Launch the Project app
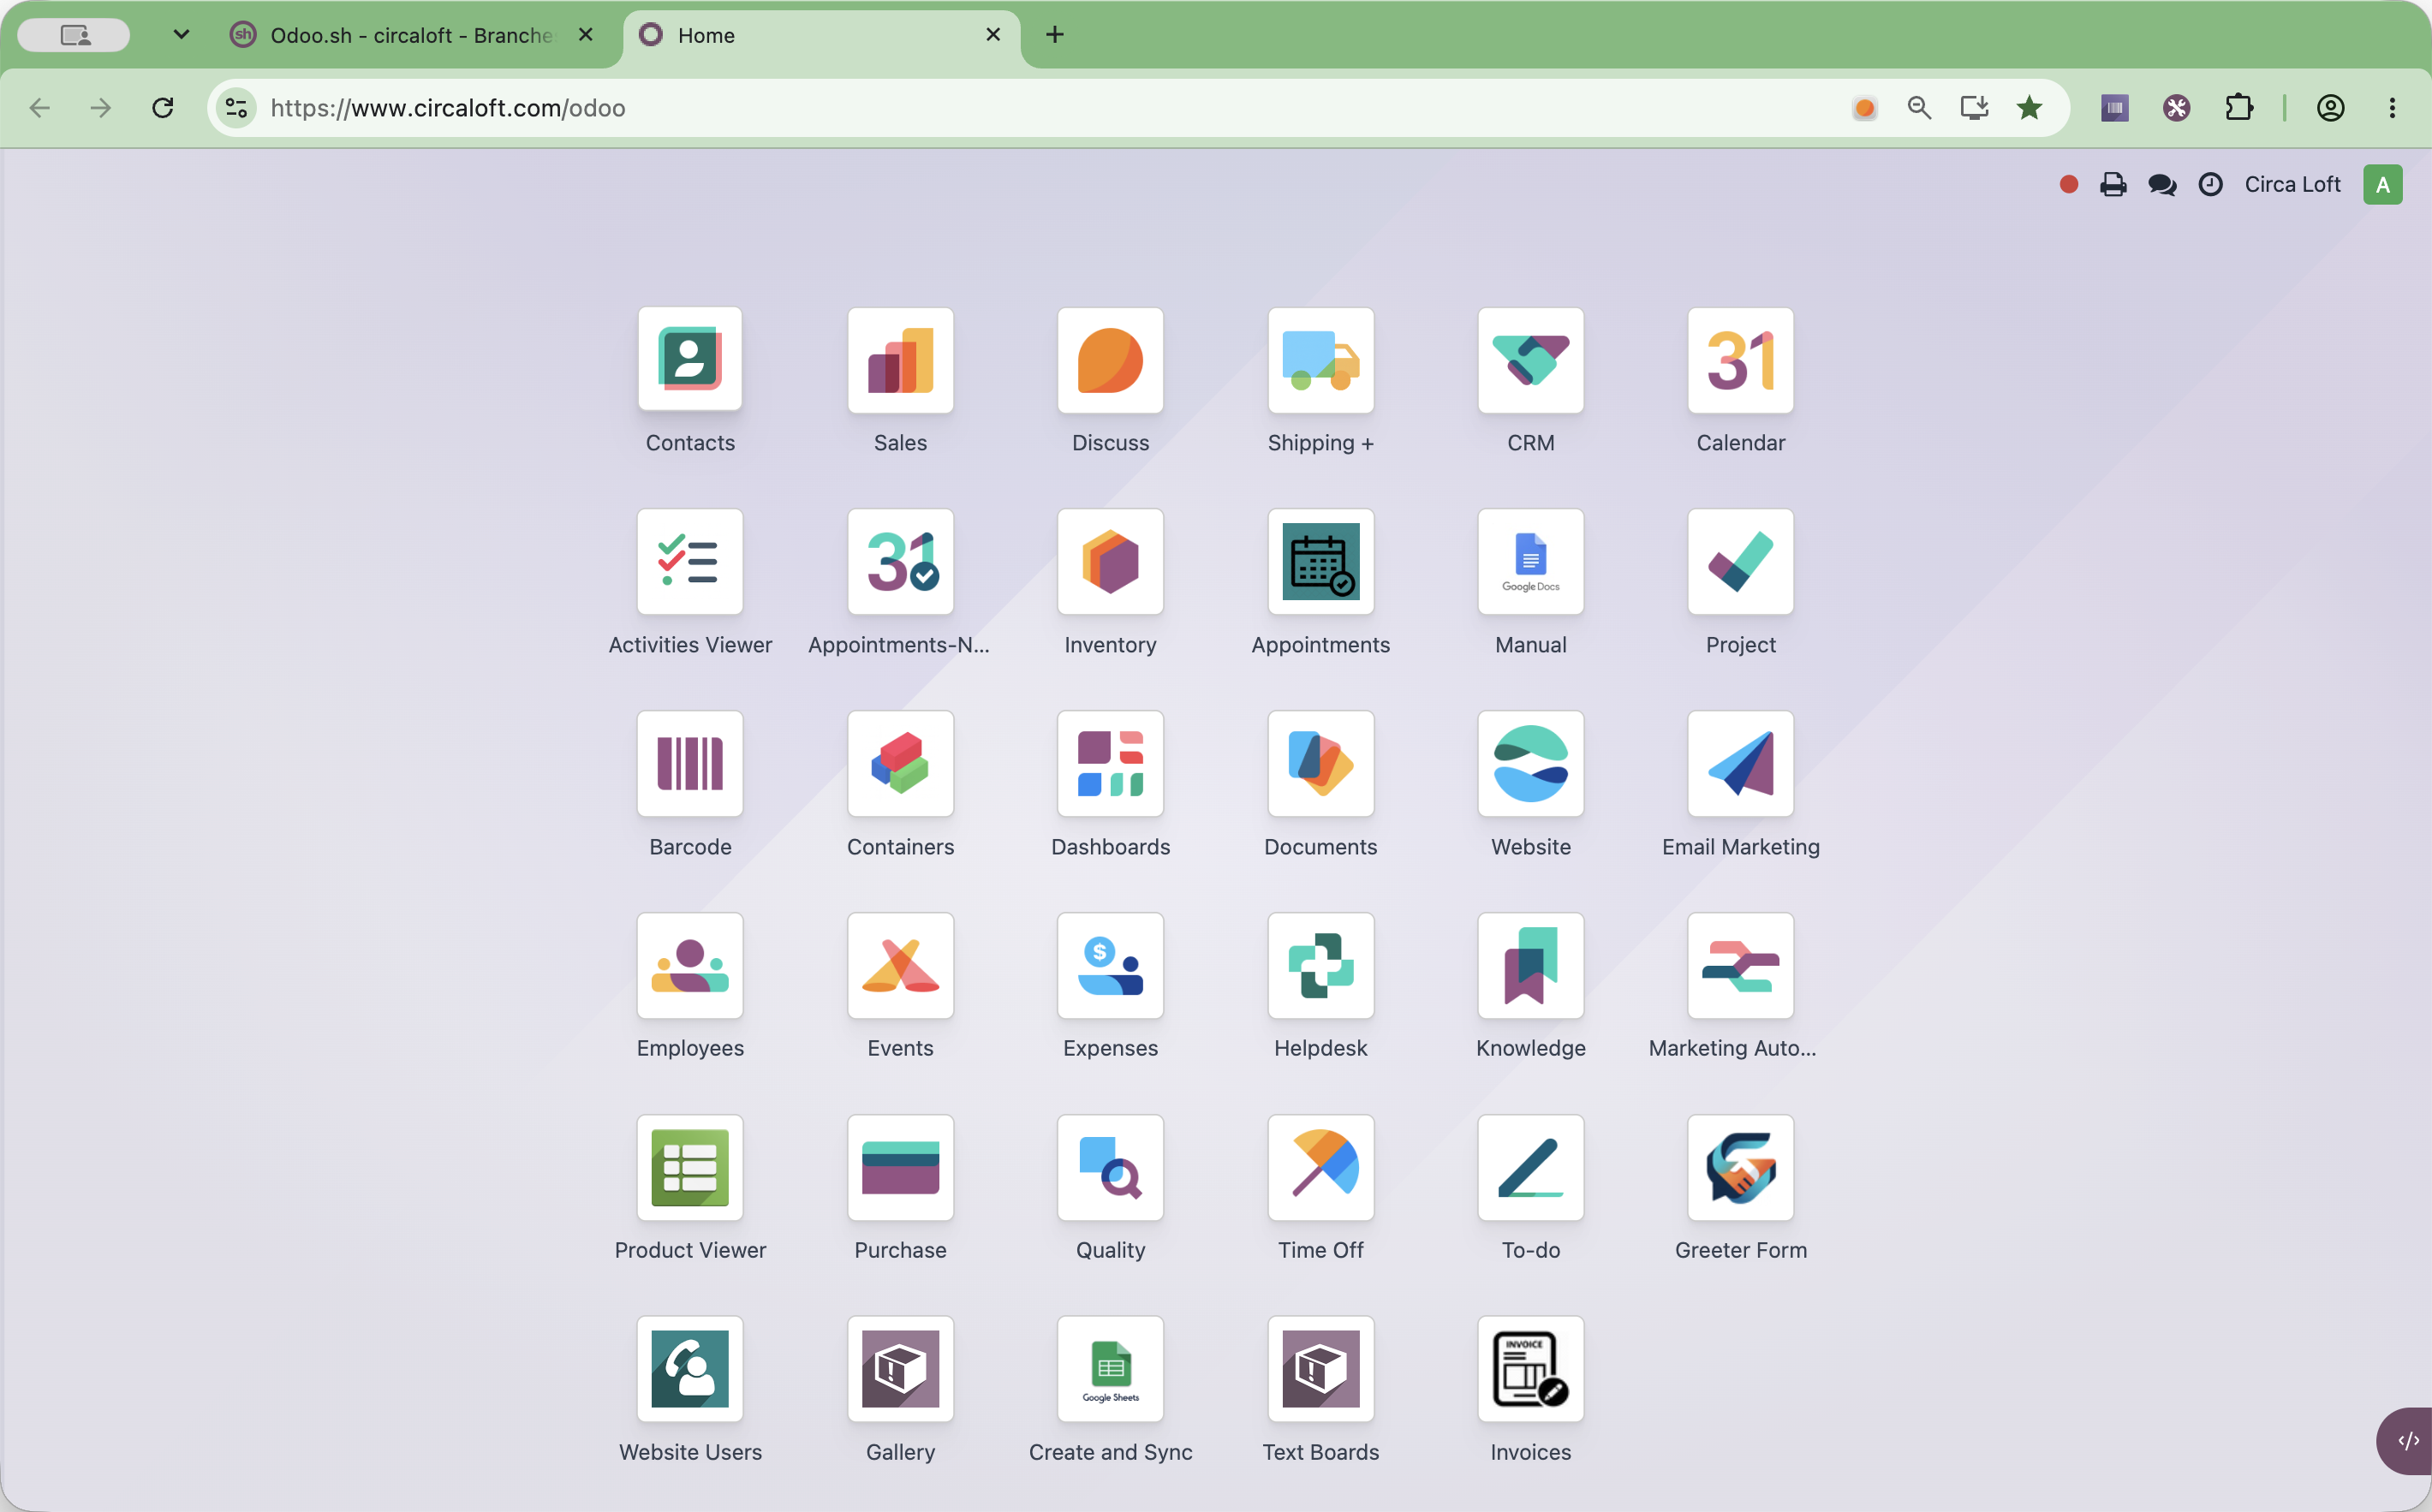Screen dimensions: 2432x1512 click(1740, 562)
